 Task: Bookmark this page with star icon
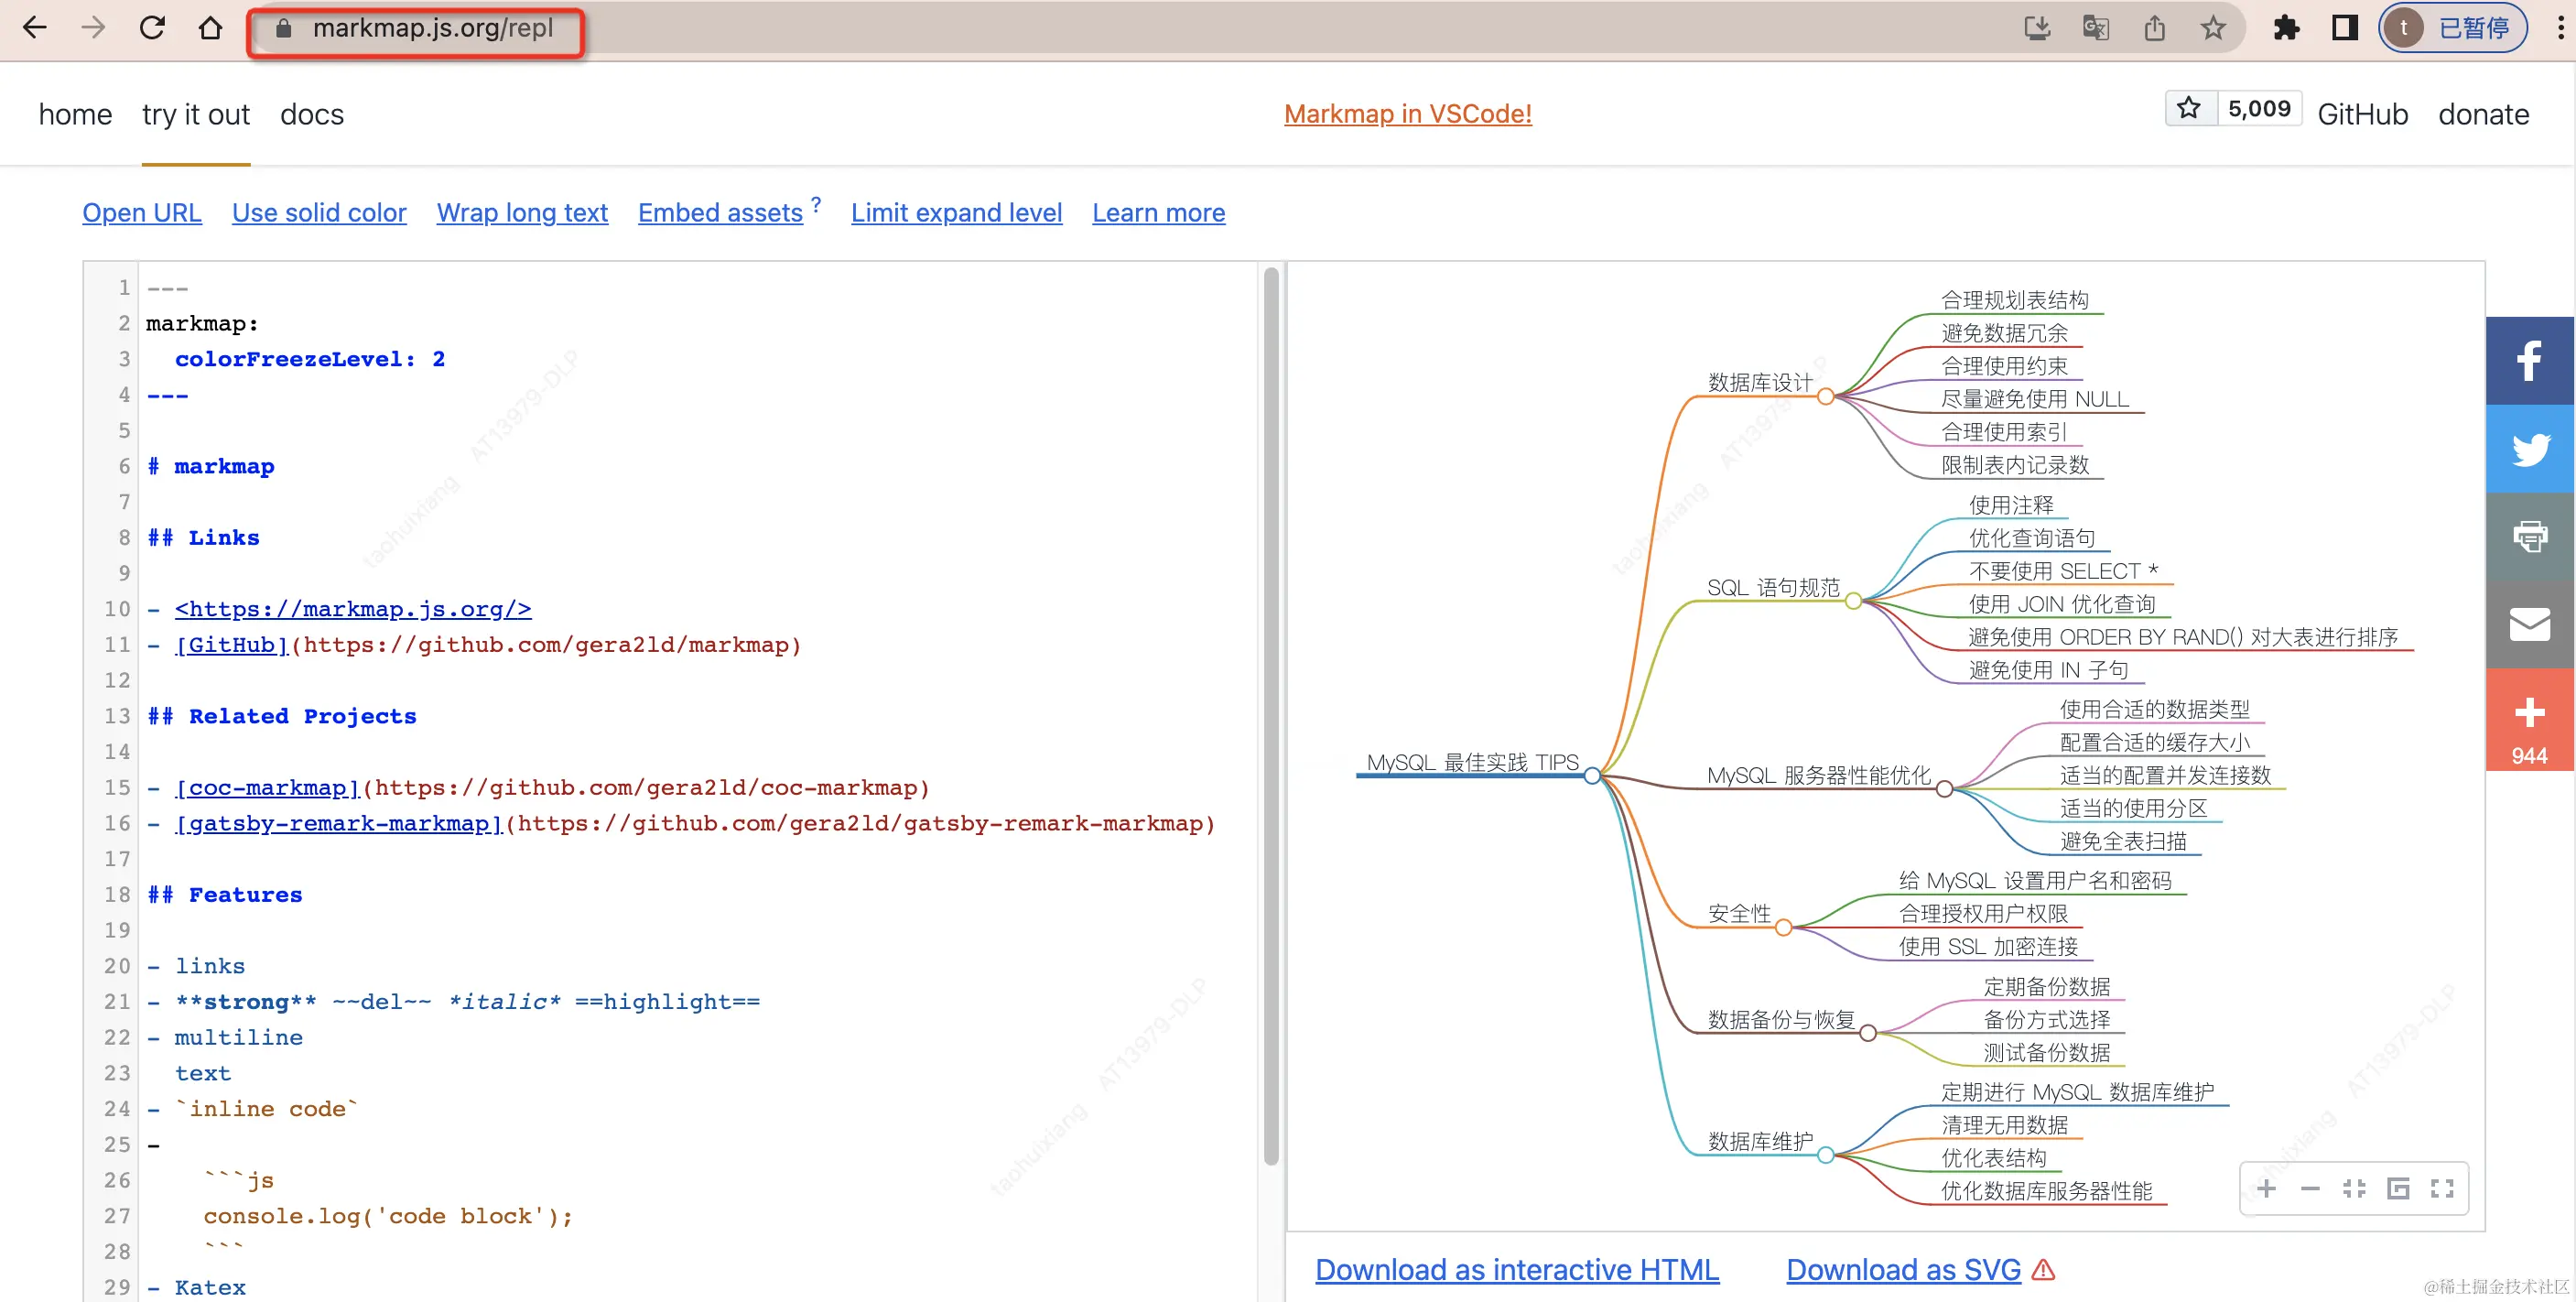2213,27
